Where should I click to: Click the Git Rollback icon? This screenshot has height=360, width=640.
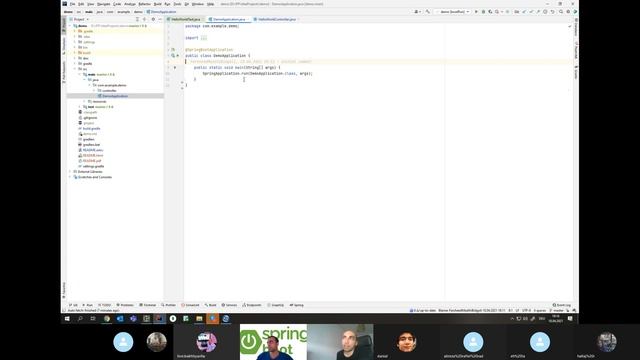tap(552, 12)
